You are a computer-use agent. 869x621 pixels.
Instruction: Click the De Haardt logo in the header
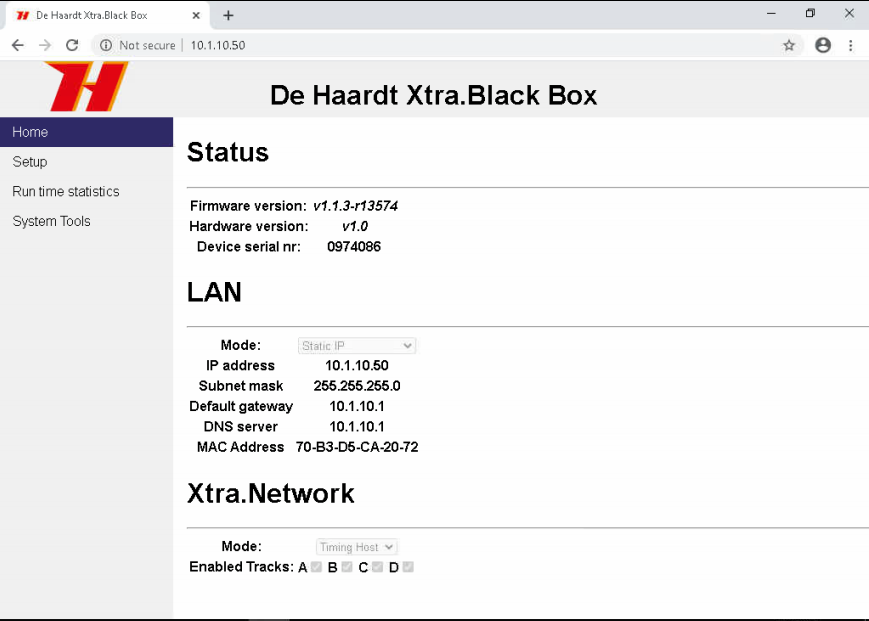click(x=86, y=86)
